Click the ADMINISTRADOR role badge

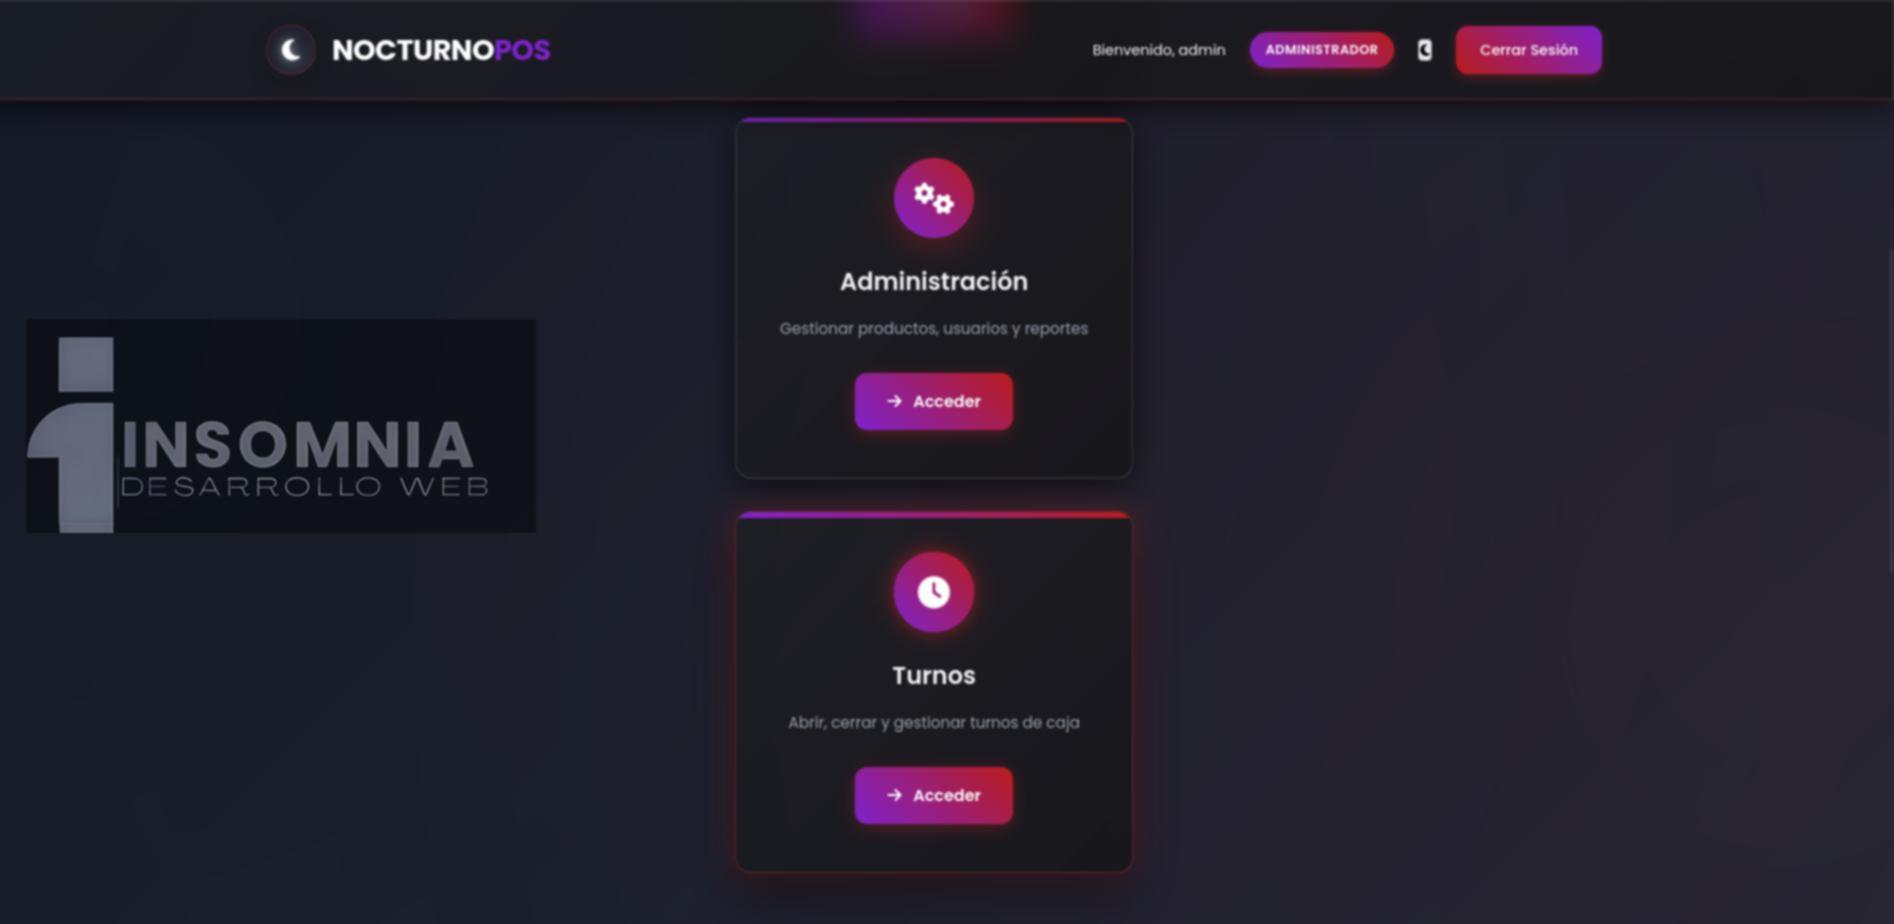point(1321,50)
